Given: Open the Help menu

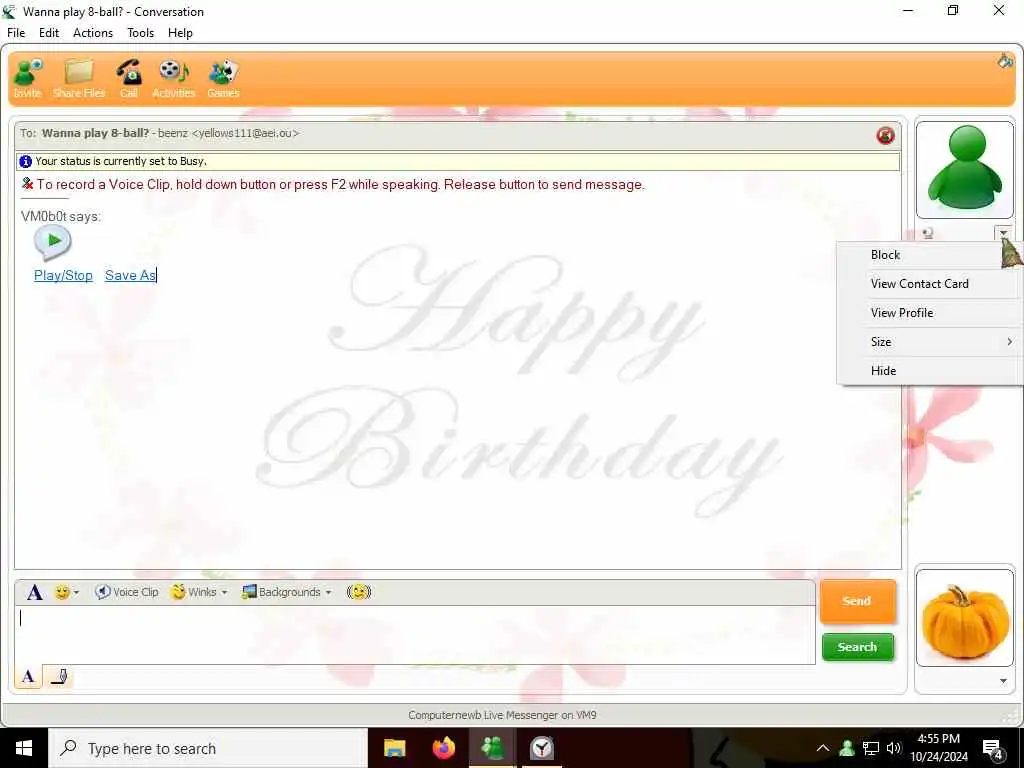Looking at the screenshot, I should click(x=180, y=33).
